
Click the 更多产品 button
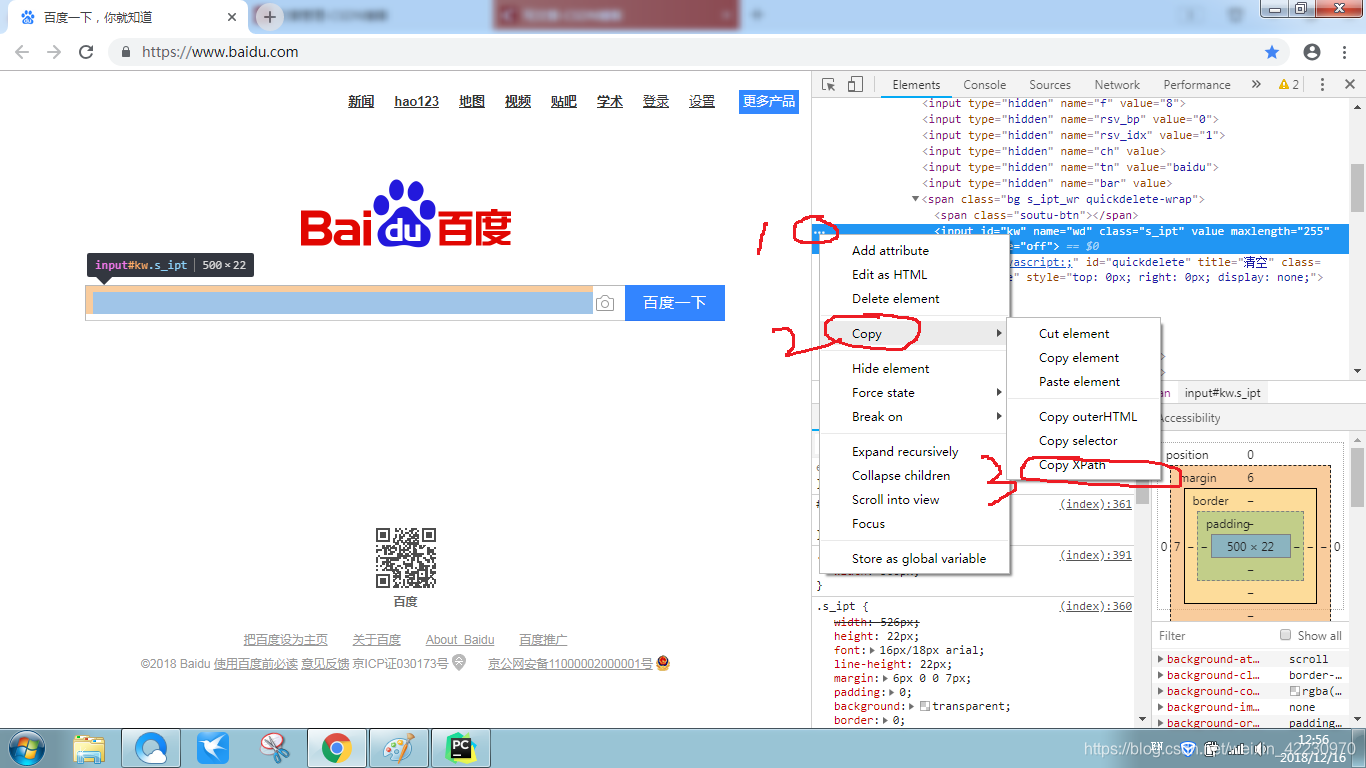(769, 102)
